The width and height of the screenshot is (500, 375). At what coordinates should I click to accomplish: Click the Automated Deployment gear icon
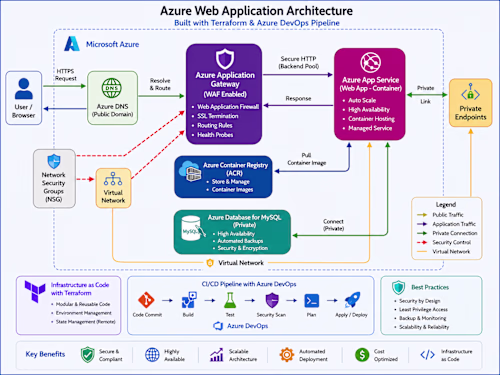coord(287,355)
